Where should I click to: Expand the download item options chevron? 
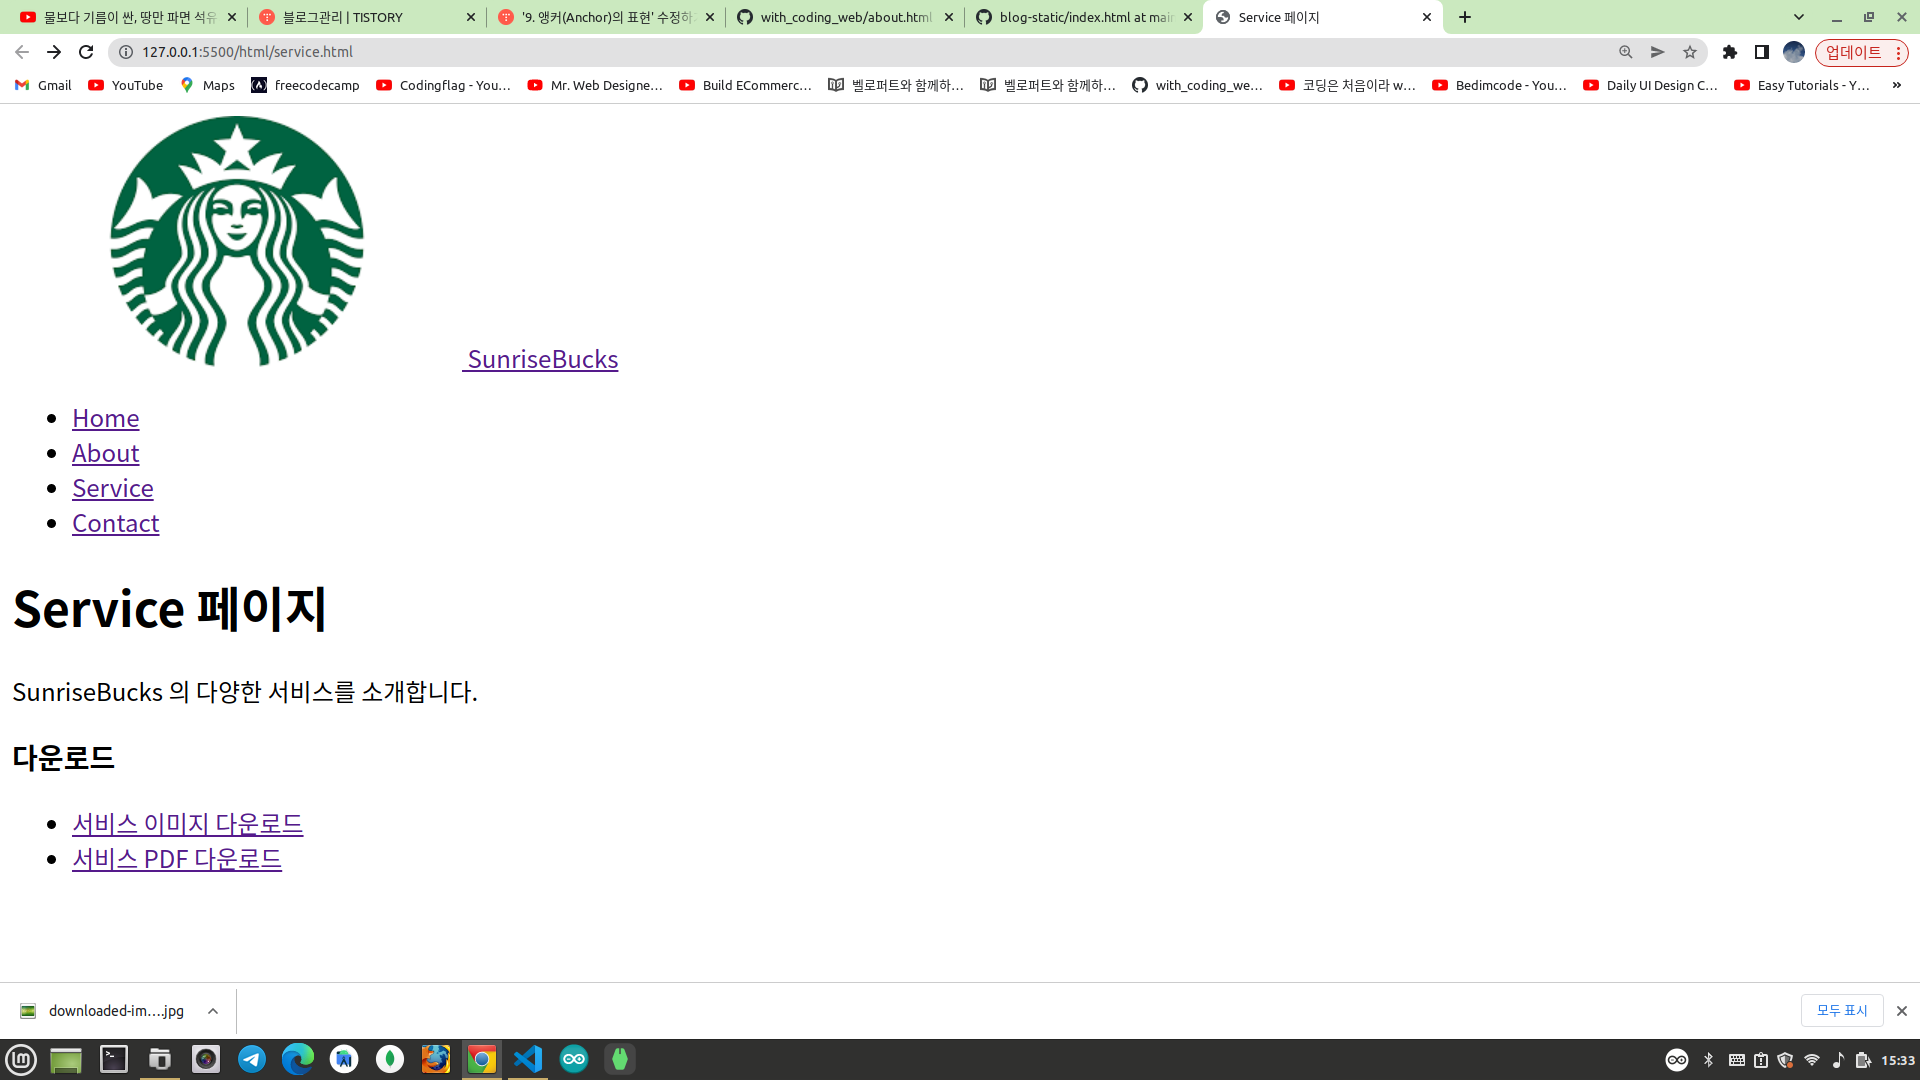click(213, 1011)
